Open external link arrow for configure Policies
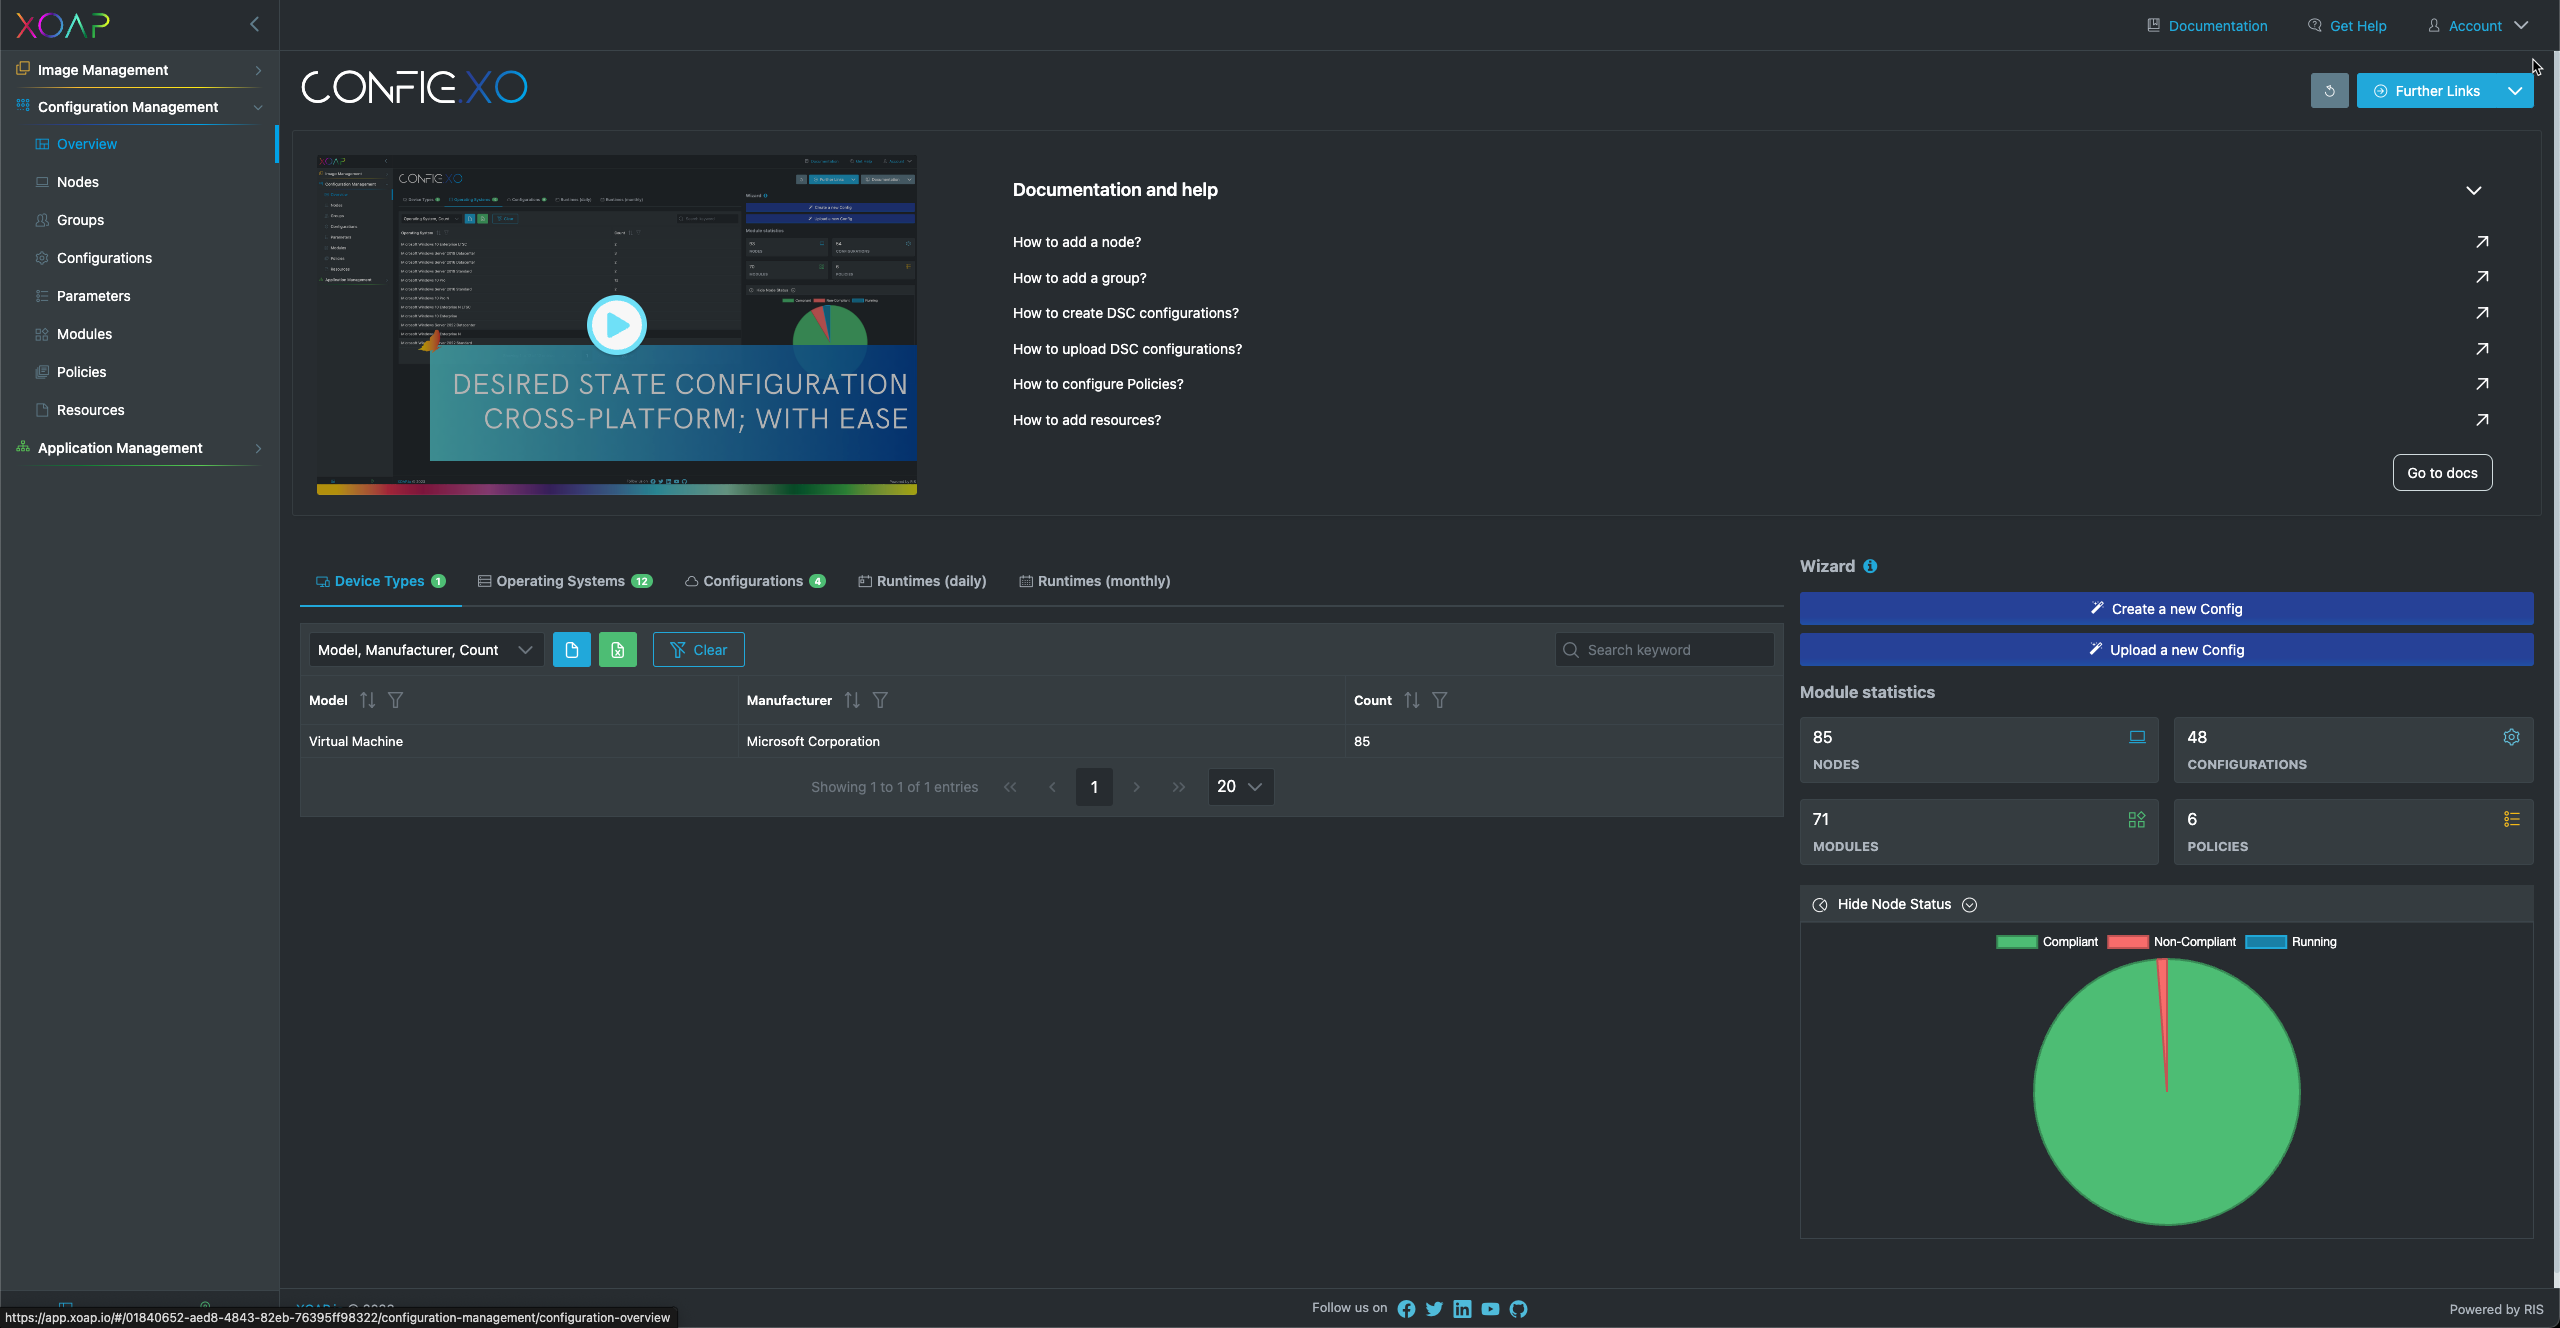The height and width of the screenshot is (1328, 2560). (x=2481, y=384)
